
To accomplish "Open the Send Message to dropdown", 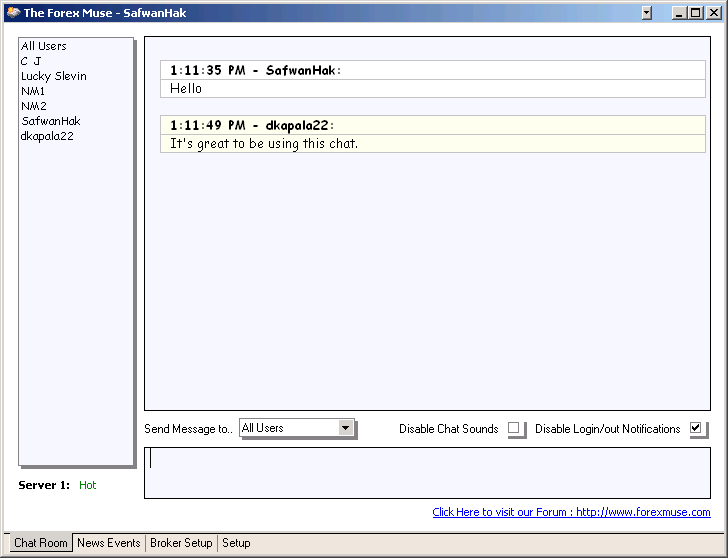I will click(x=346, y=428).
